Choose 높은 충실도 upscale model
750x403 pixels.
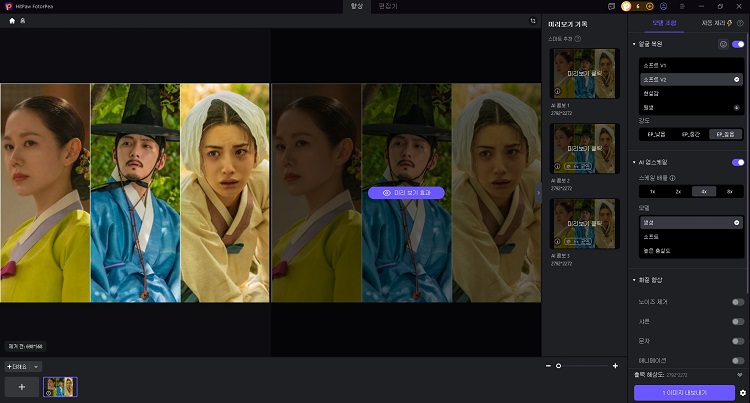(691, 251)
